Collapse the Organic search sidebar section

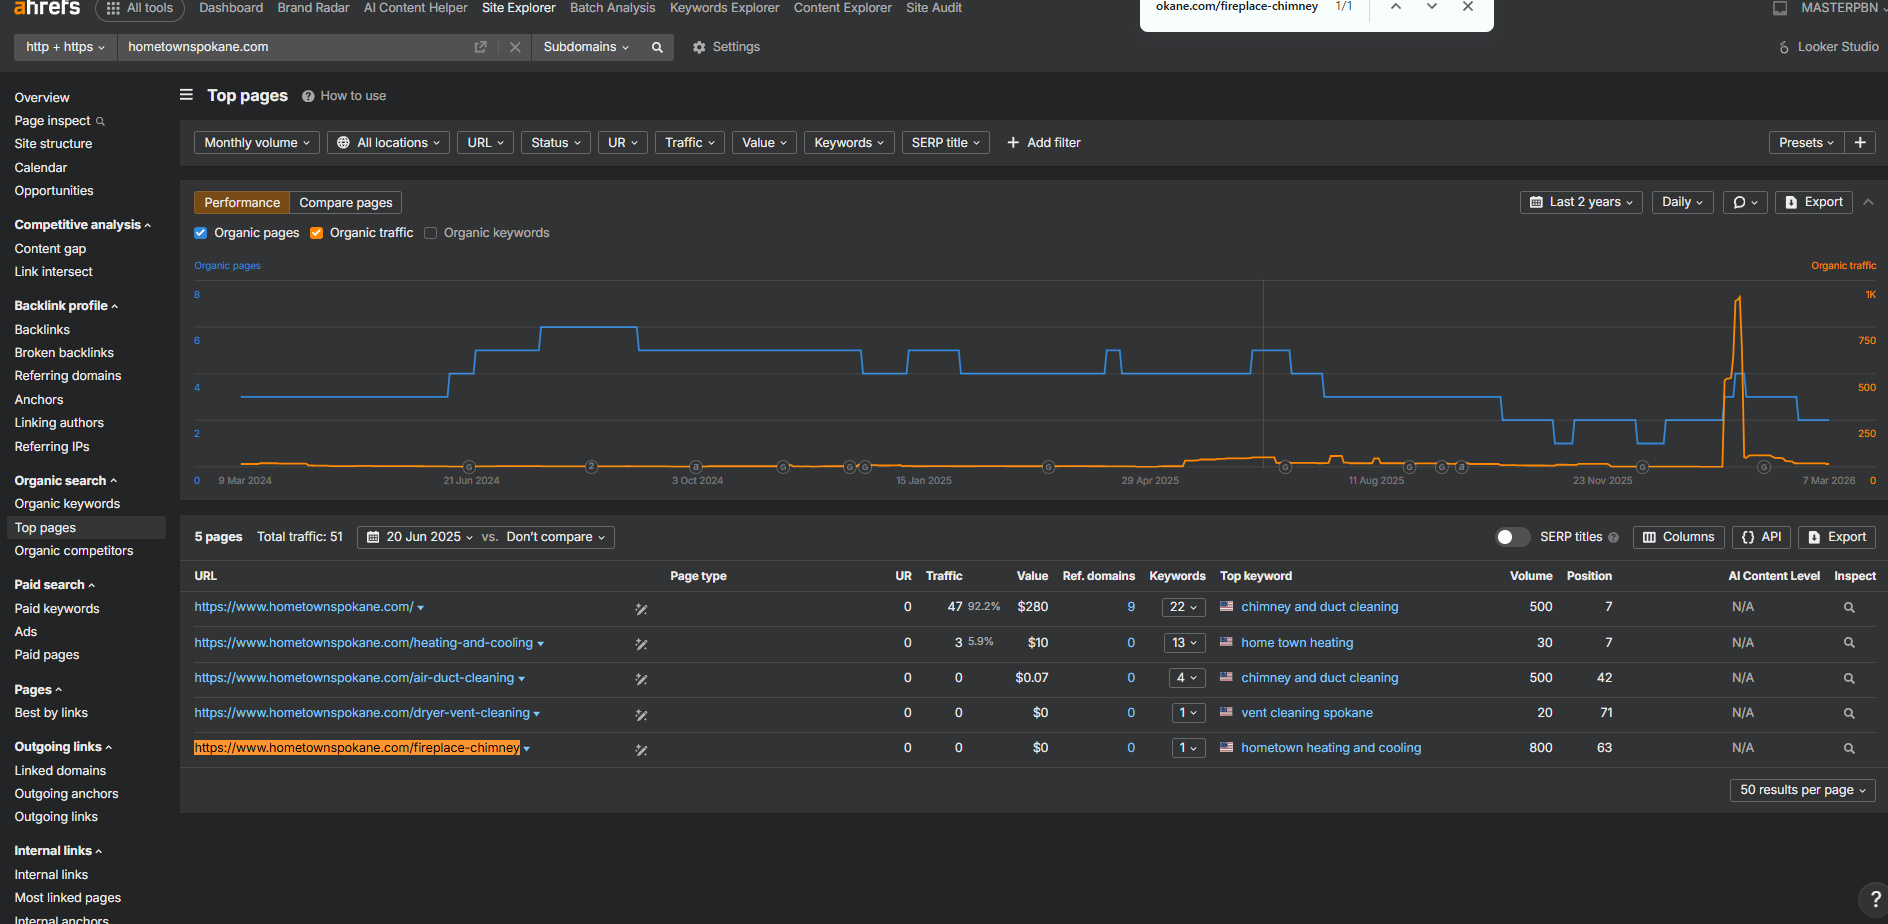click(66, 481)
